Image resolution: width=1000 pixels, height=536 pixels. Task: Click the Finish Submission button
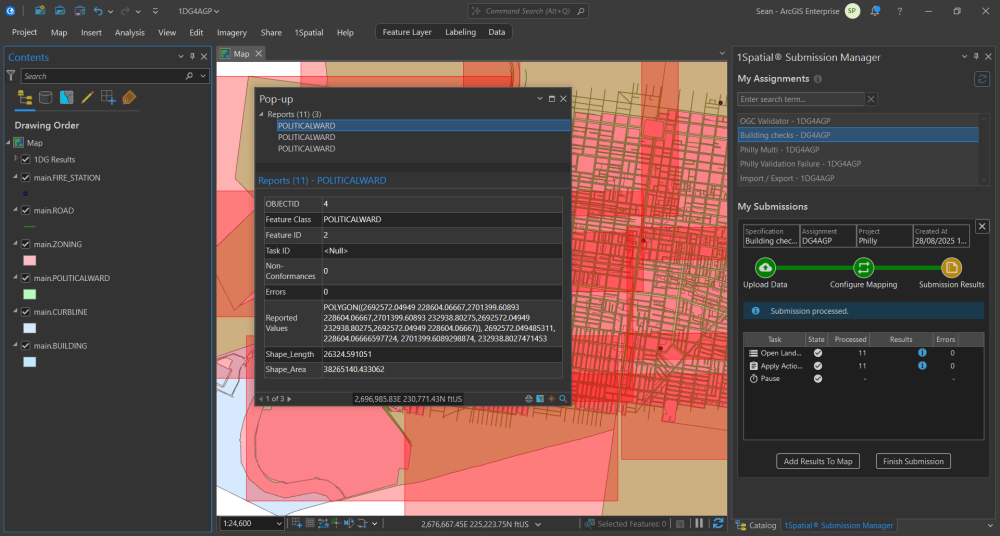click(913, 461)
